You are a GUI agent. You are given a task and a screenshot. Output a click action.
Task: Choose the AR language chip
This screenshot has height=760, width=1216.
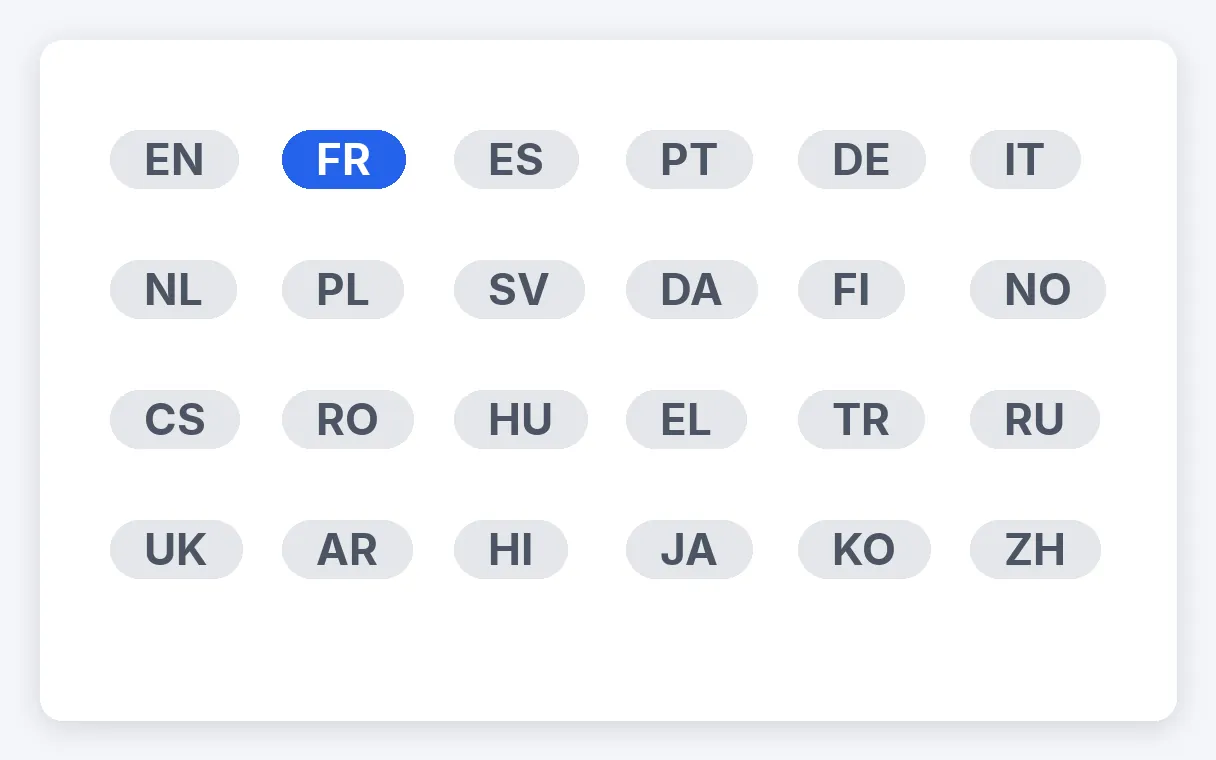coord(347,549)
